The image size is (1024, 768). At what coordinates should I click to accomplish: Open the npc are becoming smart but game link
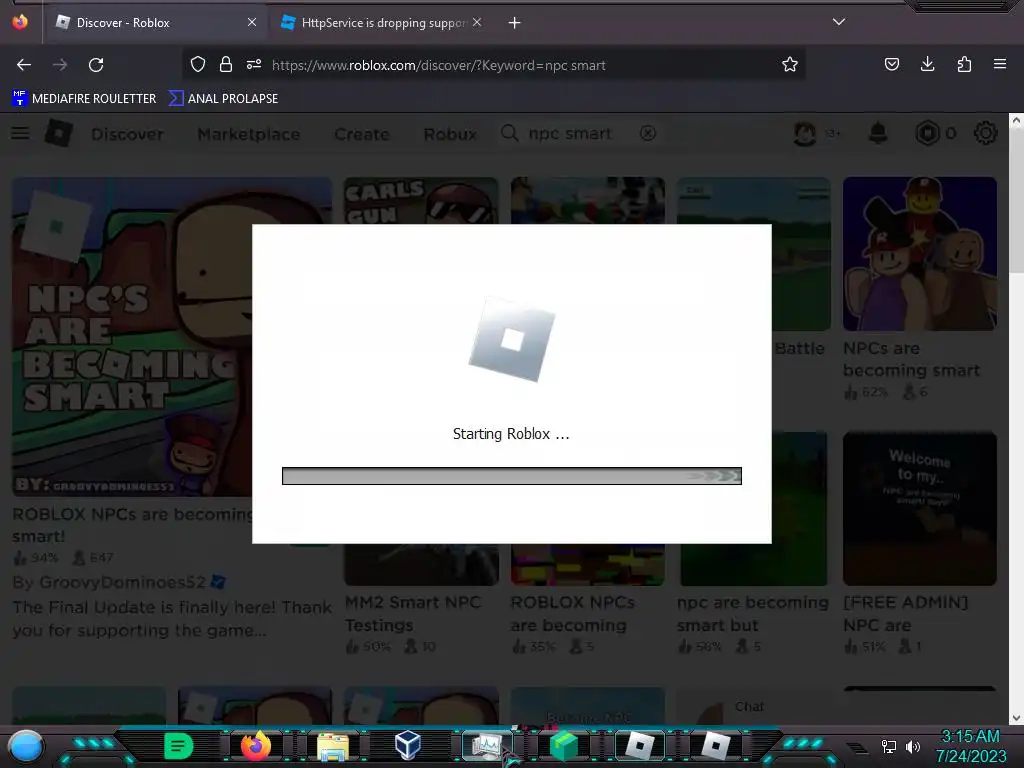click(752, 613)
